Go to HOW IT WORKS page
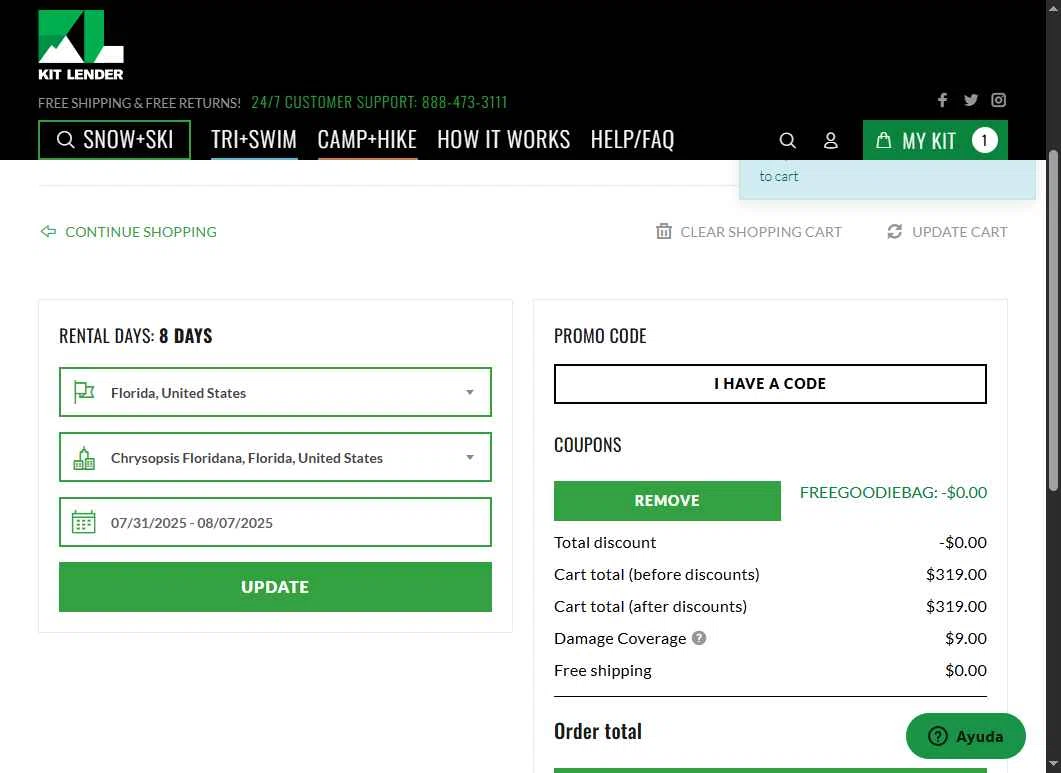Viewport: 1061px width, 773px height. (x=503, y=139)
